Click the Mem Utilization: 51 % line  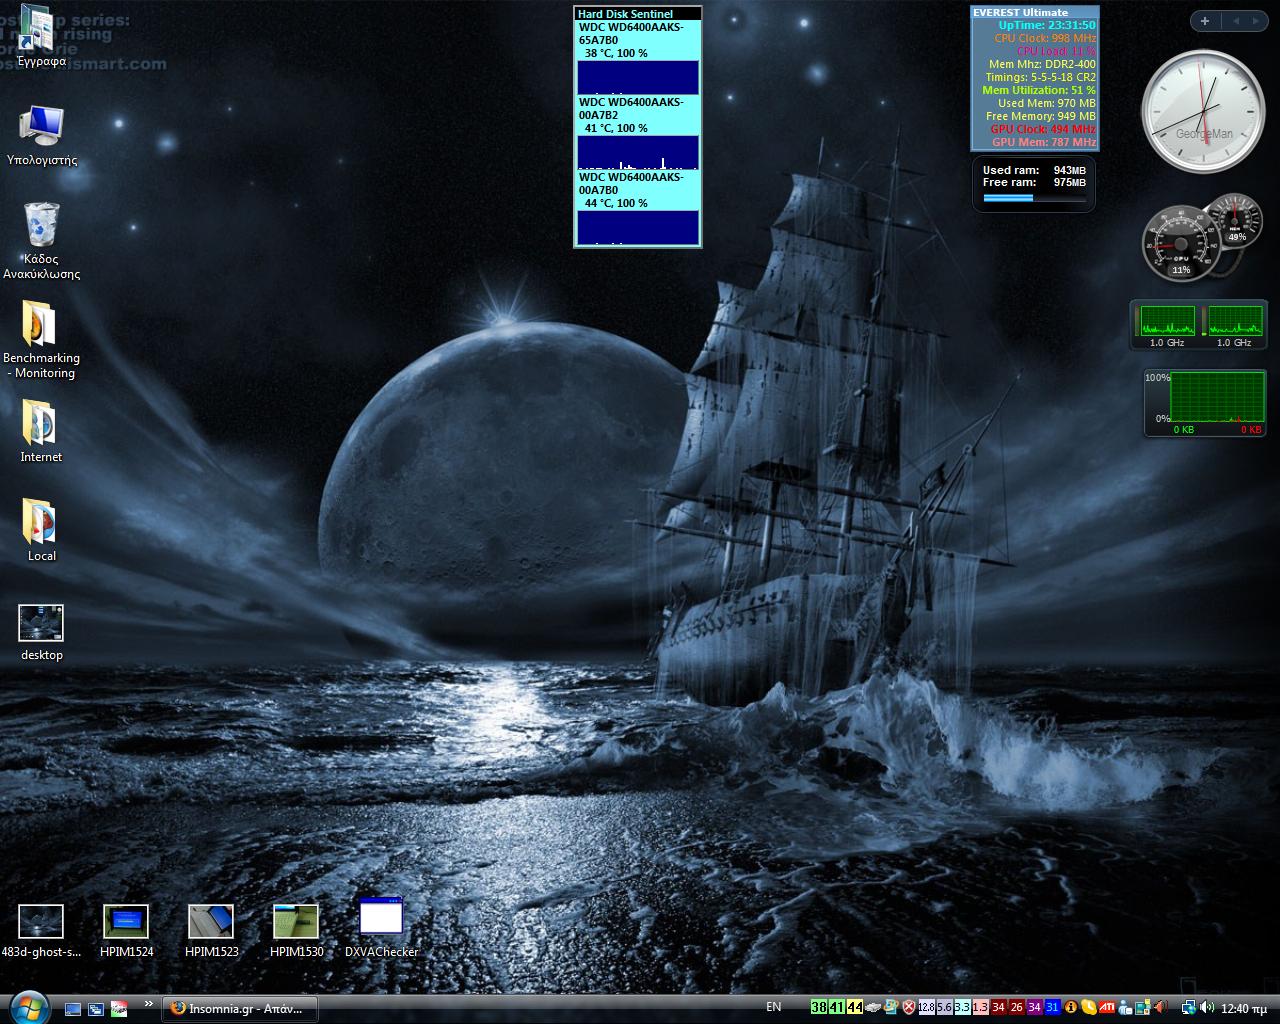coord(1039,90)
